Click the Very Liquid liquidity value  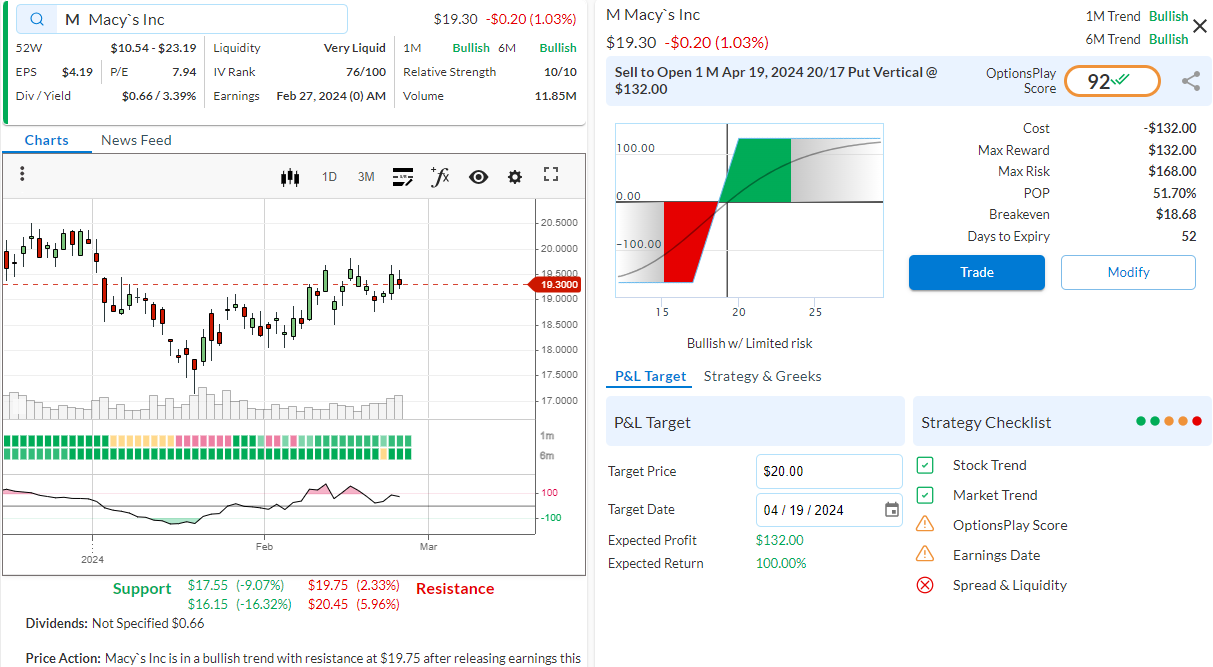tap(355, 47)
